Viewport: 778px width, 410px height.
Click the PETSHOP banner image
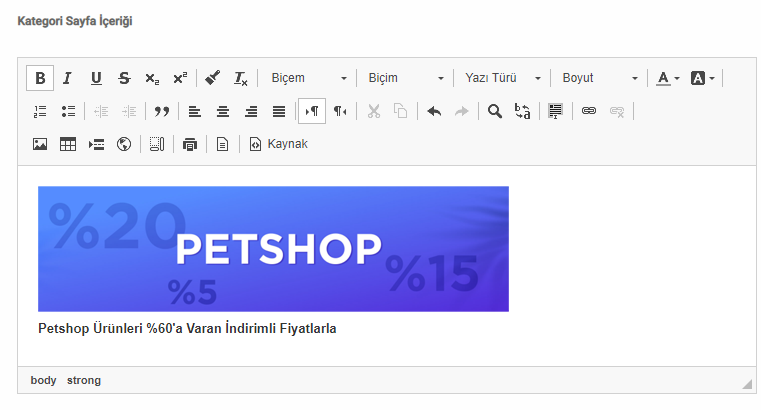pos(273,248)
